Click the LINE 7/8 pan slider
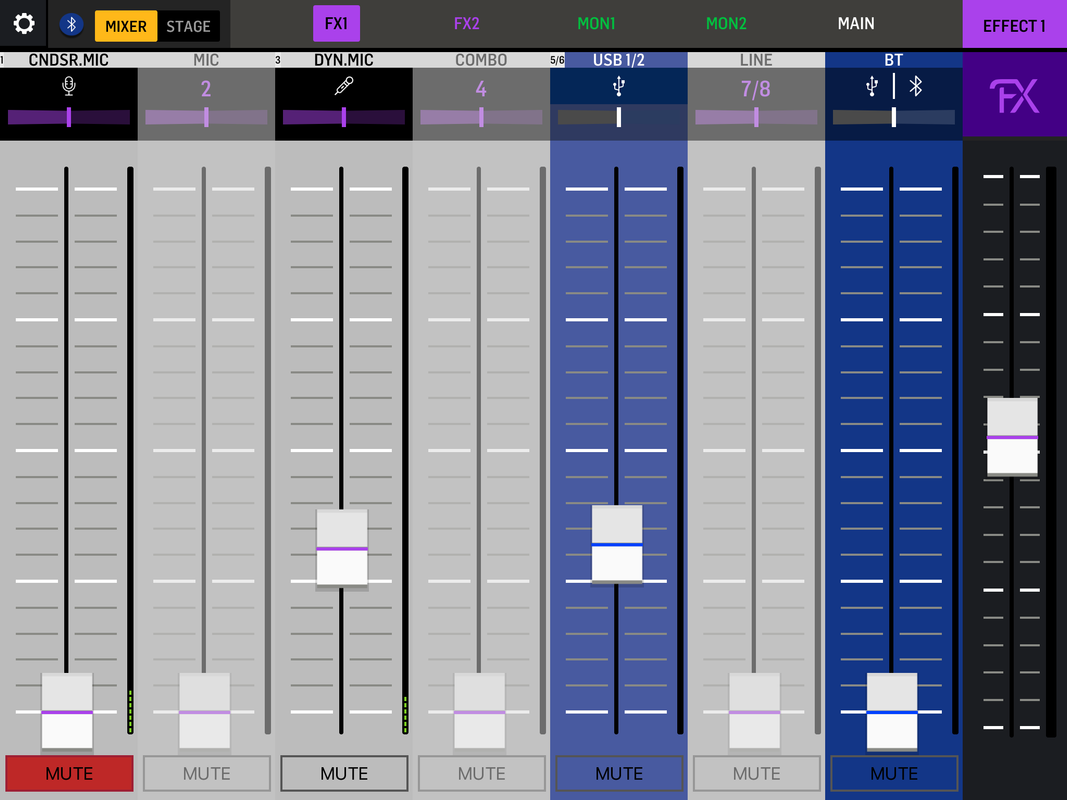This screenshot has height=800, width=1067. tap(756, 117)
